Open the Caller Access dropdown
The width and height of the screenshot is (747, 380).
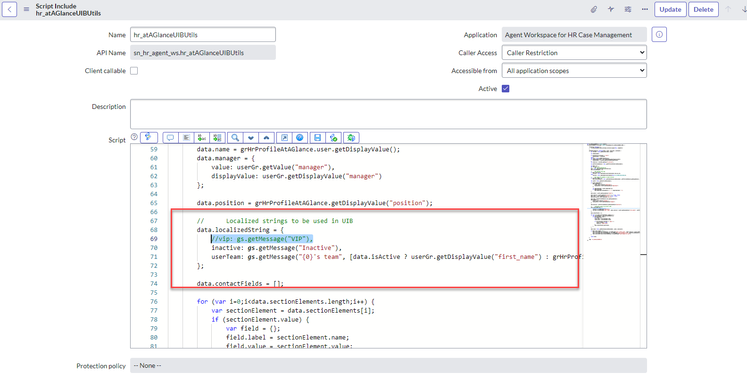[574, 52]
